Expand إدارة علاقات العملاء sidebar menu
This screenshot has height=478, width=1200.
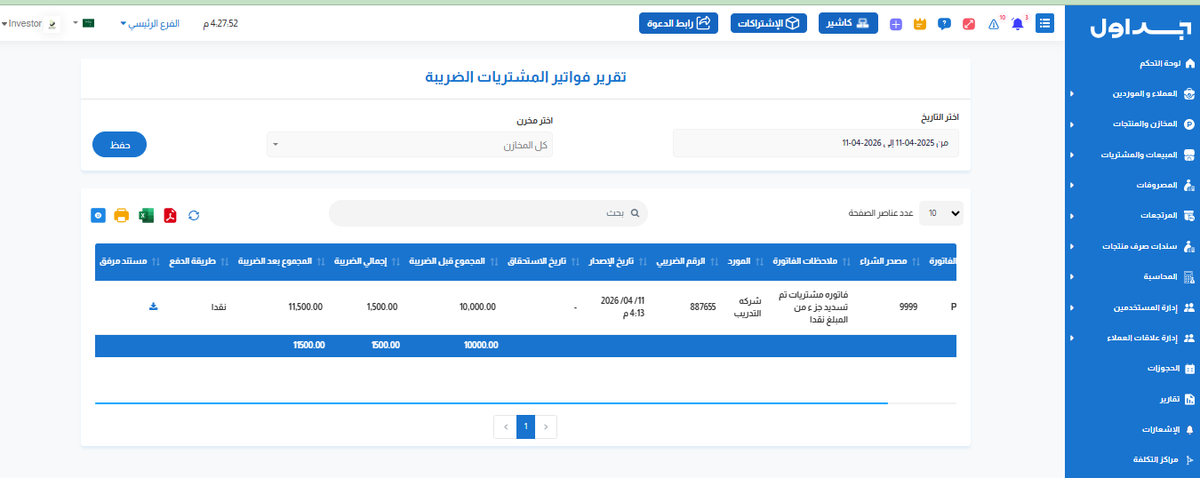coord(1132,338)
